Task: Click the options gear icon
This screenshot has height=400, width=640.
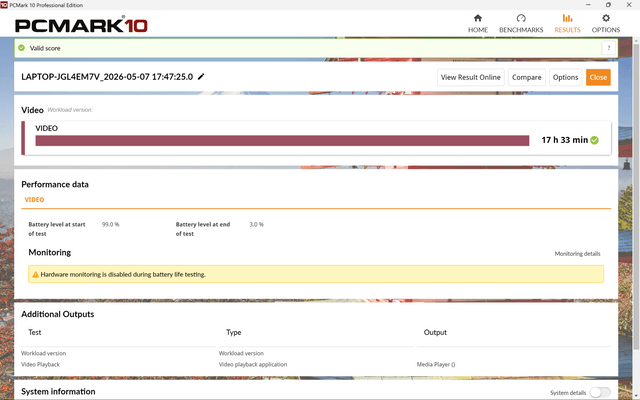Action: [606, 18]
